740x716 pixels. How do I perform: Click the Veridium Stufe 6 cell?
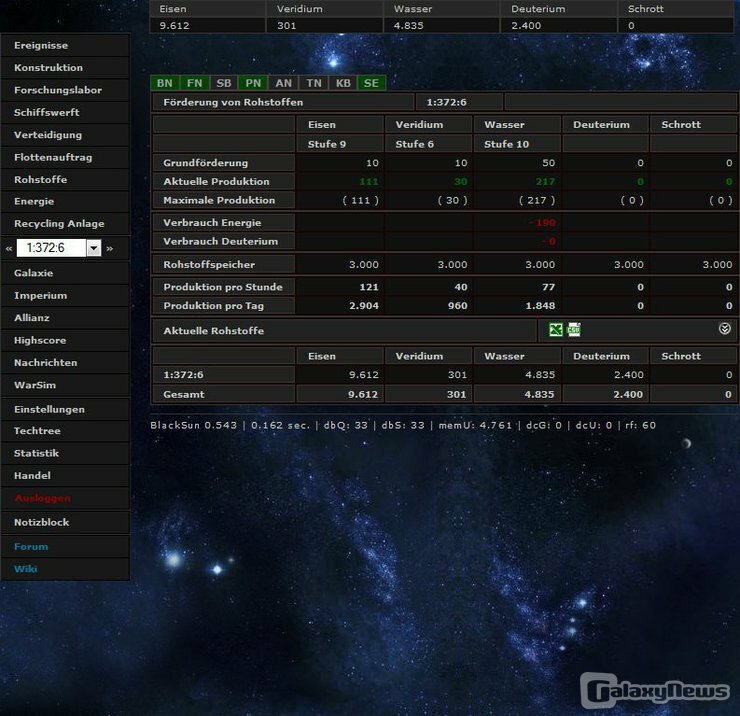428,144
